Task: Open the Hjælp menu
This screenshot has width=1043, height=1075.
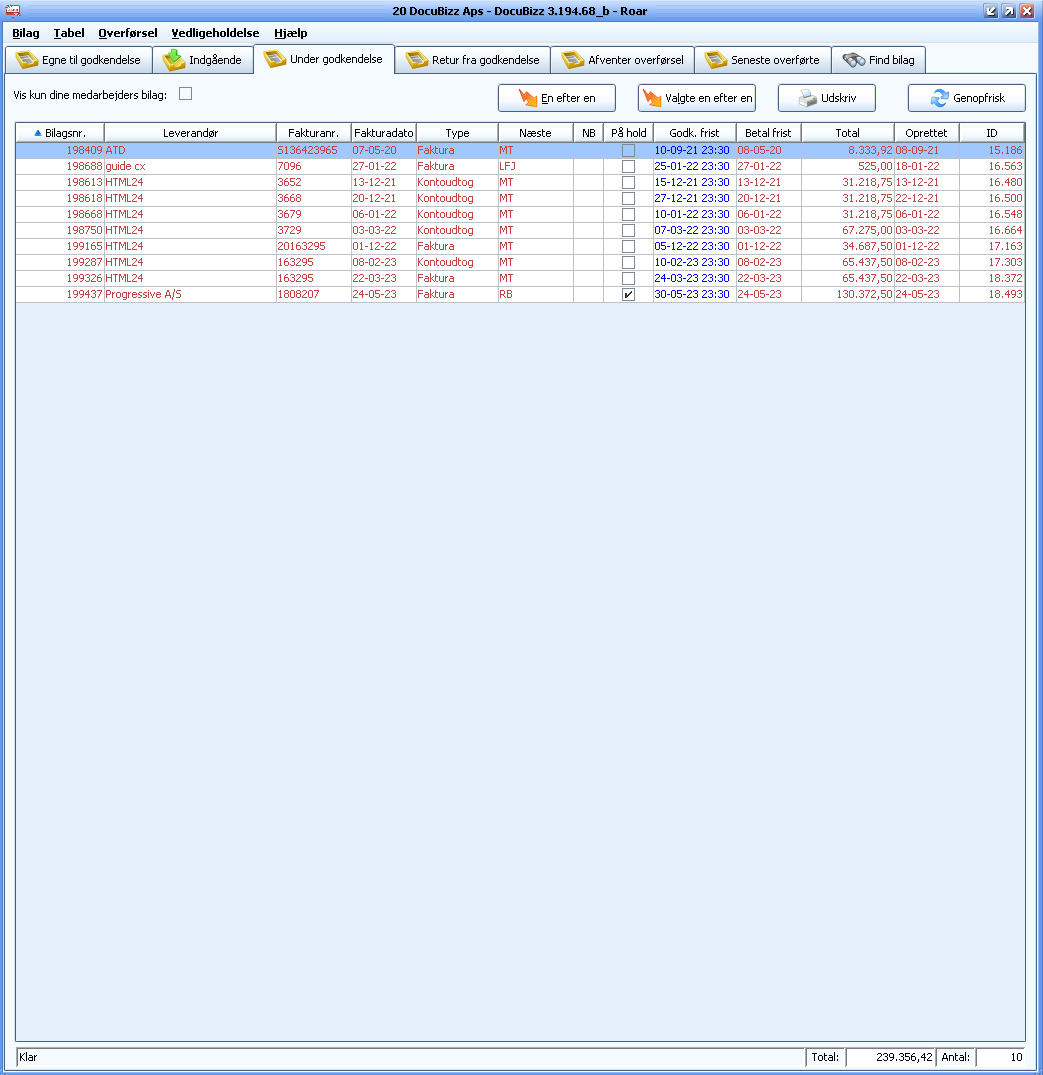Action: 290,33
